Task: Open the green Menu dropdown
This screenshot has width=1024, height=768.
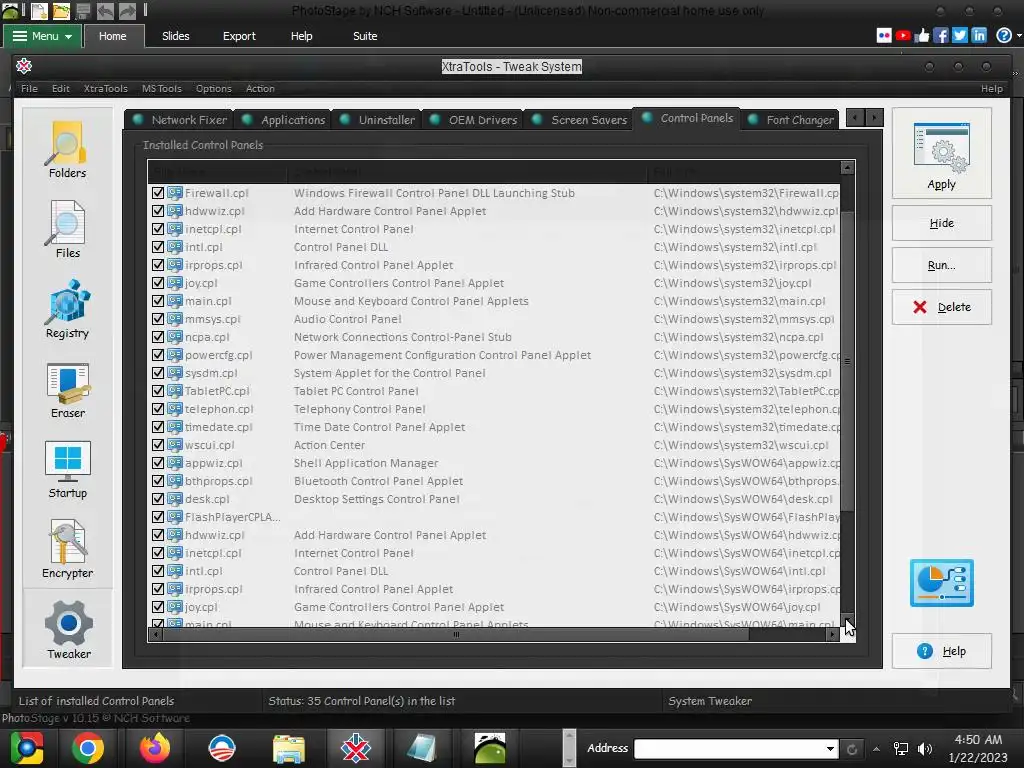Action: (x=42, y=36)
